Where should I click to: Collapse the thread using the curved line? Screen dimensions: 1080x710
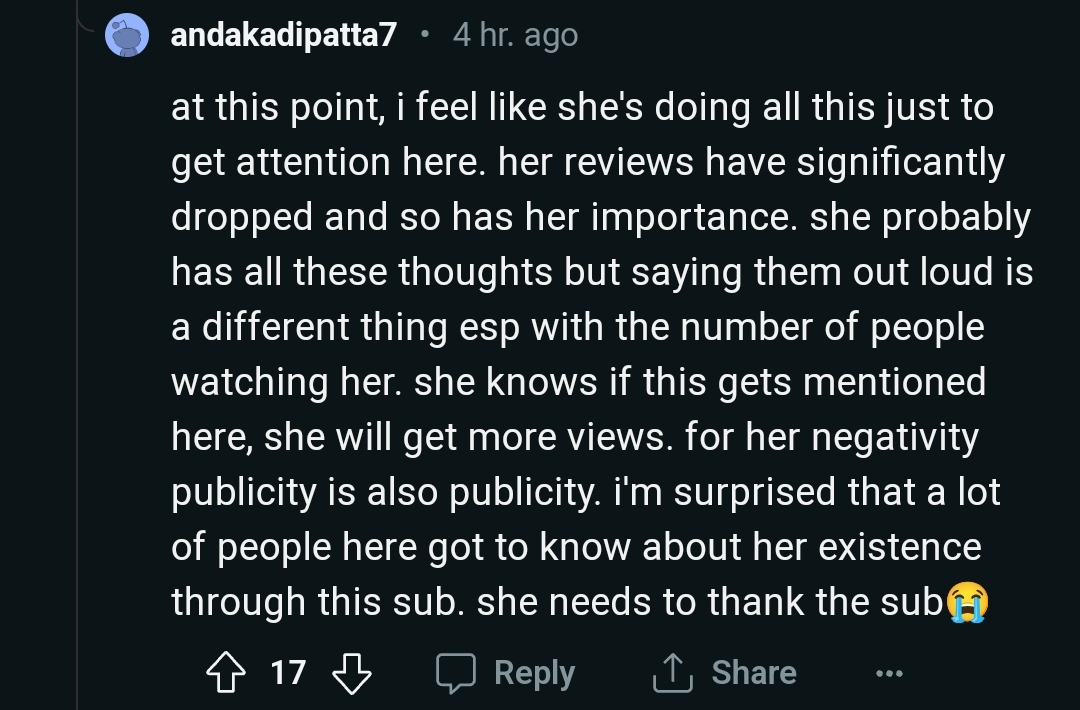click(x=92, y=30)
